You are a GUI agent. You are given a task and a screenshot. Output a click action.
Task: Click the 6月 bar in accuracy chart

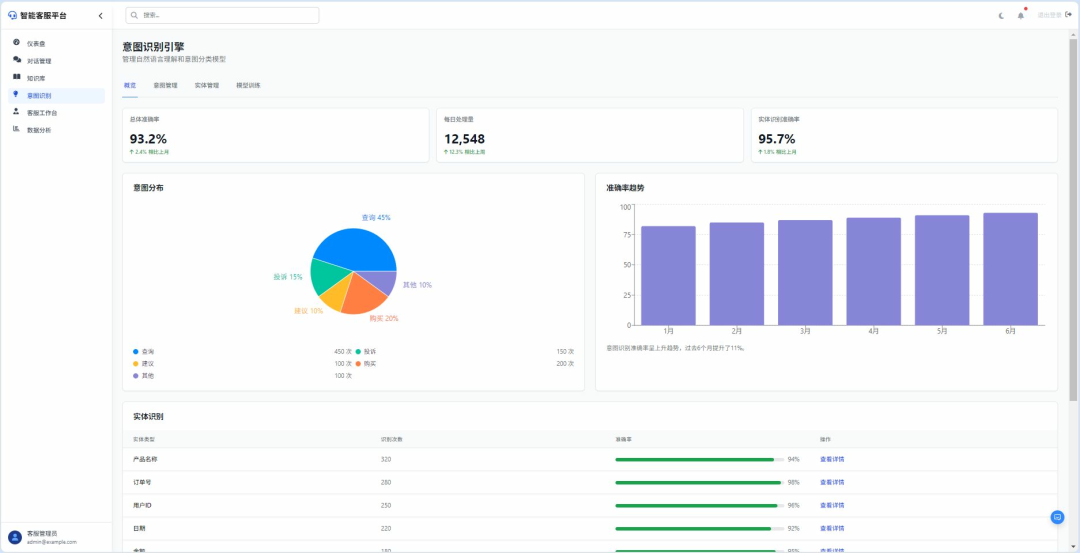coord(1010,268)
